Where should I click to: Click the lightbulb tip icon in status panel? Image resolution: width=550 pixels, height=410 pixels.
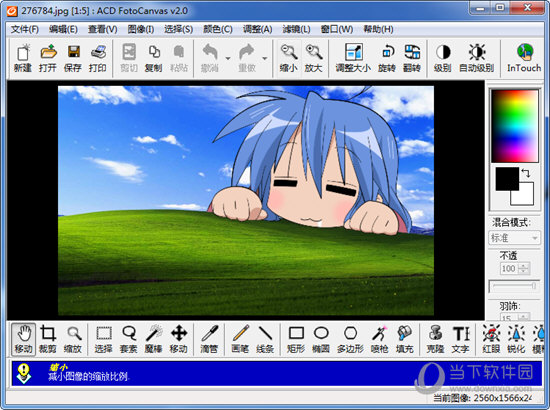pyautogui.click(x=24, y=373)
